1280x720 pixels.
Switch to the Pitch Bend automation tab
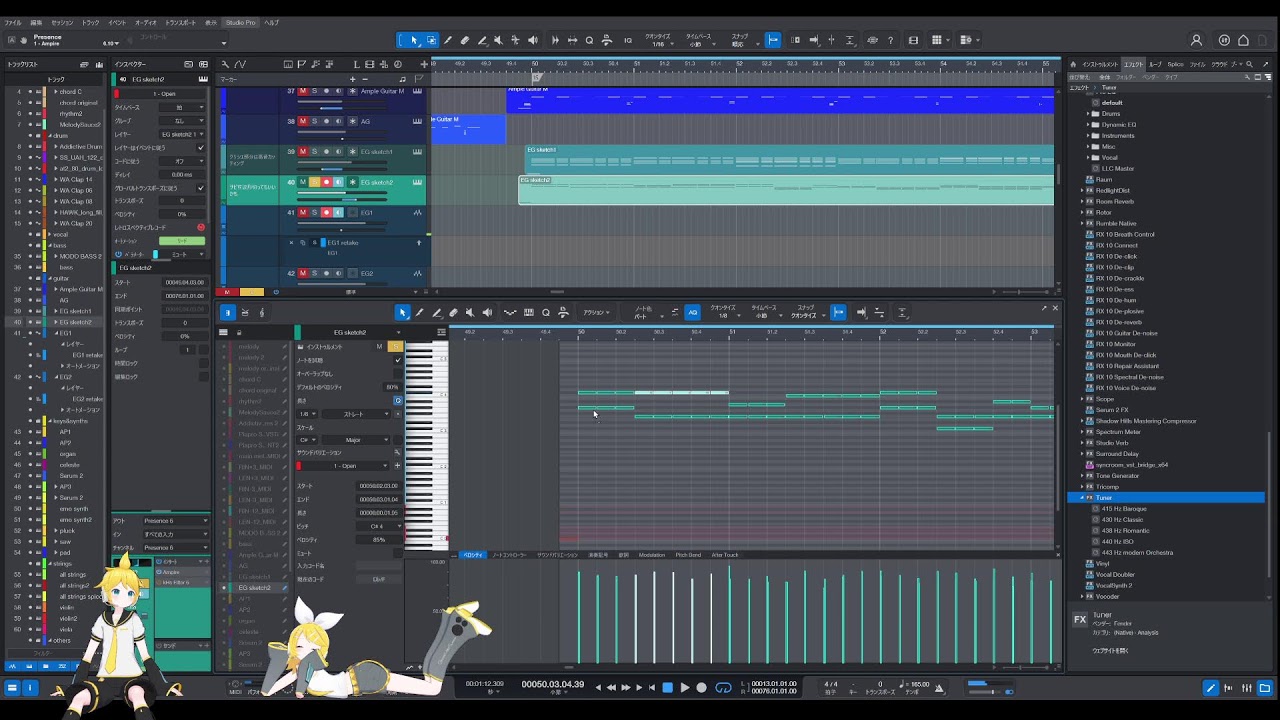(x=688, y=555)
